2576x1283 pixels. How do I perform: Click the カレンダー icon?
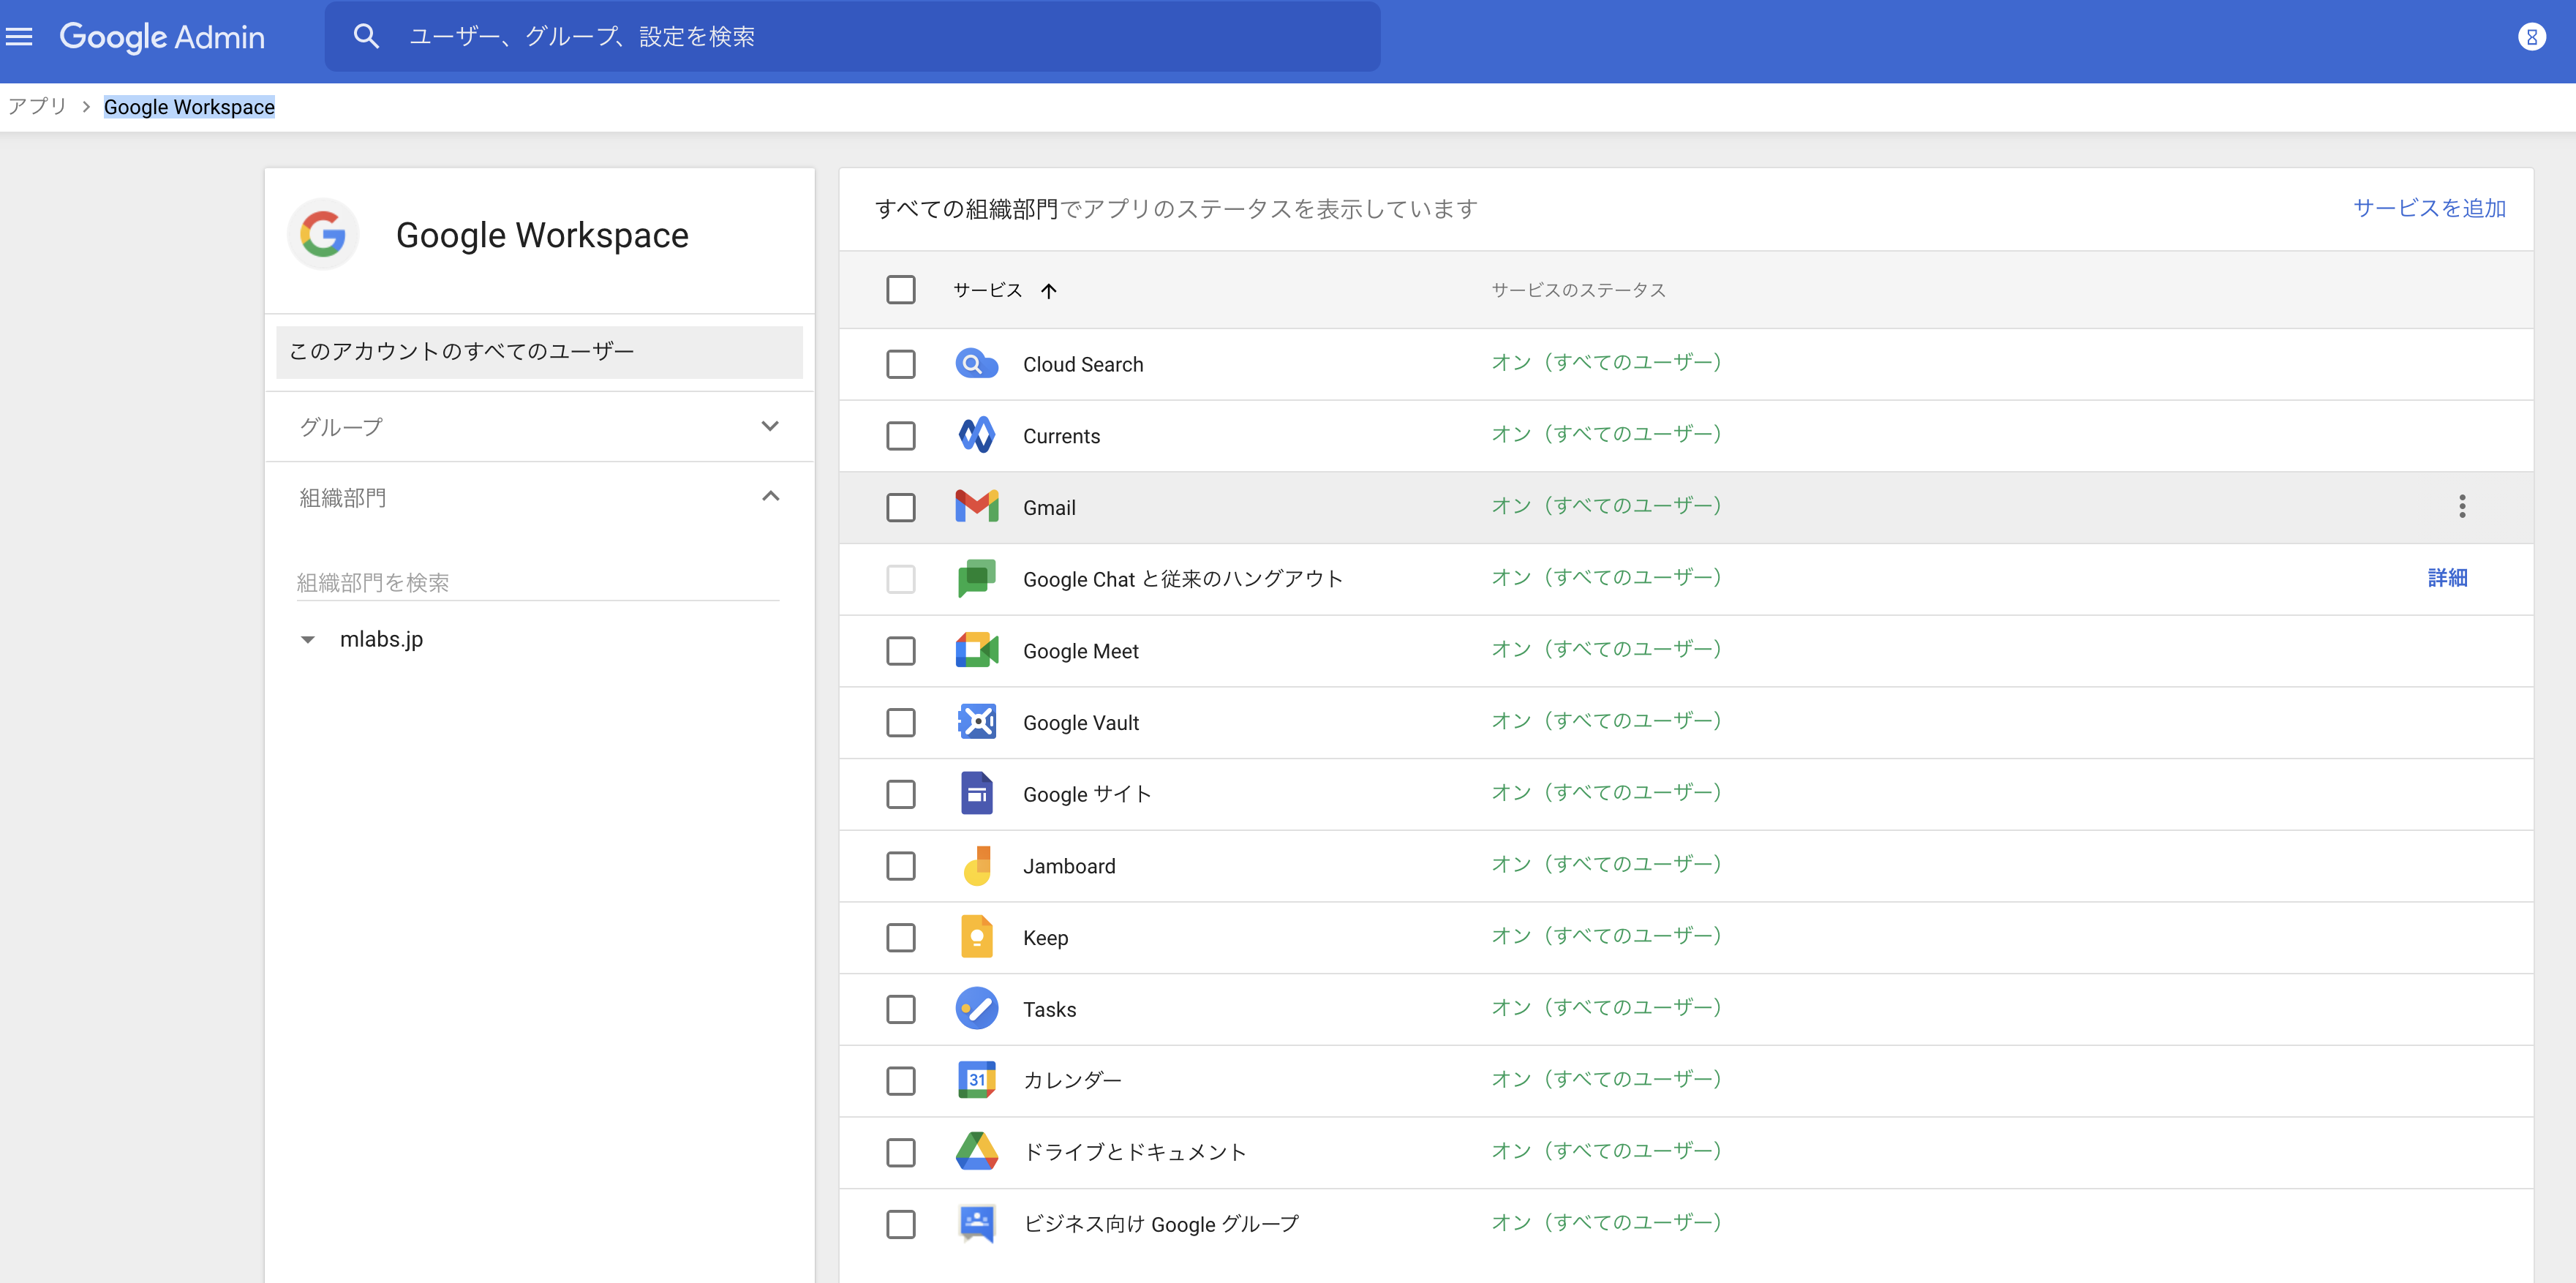click(976, 1080)
